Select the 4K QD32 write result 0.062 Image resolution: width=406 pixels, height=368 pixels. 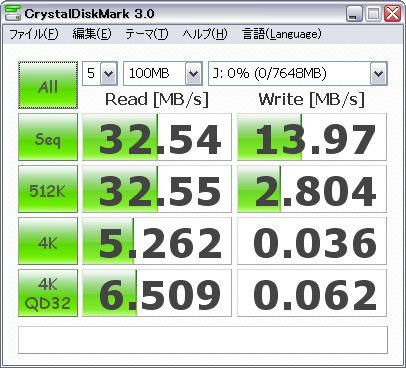pyautogui.click(x=312, y=293)
